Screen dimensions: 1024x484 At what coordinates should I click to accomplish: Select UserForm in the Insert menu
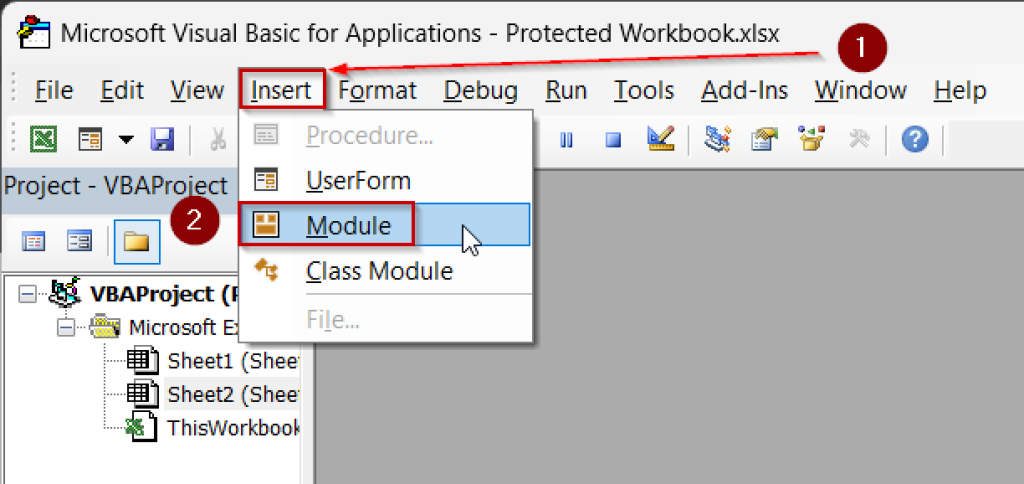tap(357, 181)
